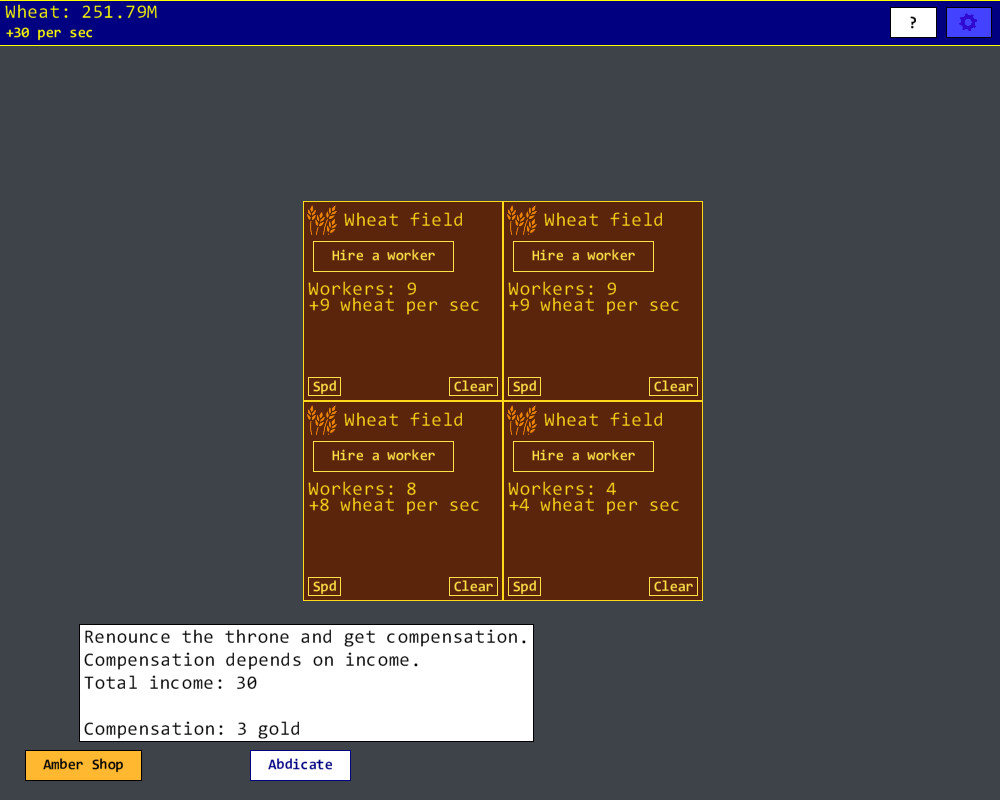1000x800 pixels.
Task: Open the Amber Shop
Action: point(83,765)
